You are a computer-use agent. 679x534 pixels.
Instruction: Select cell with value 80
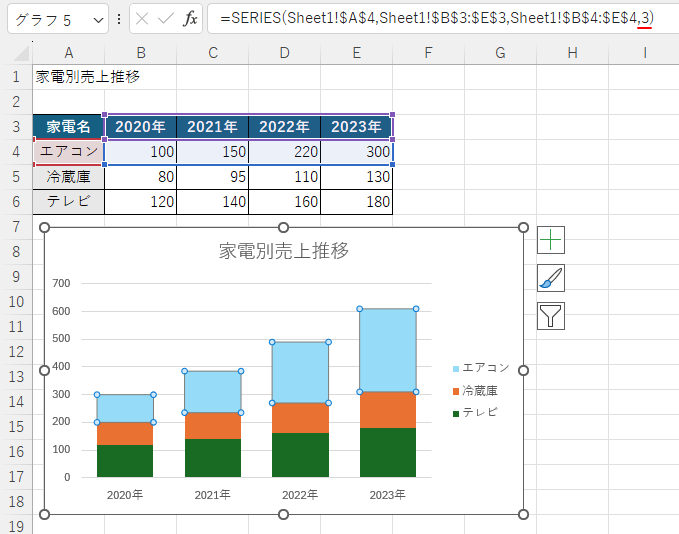pos(141,177)
